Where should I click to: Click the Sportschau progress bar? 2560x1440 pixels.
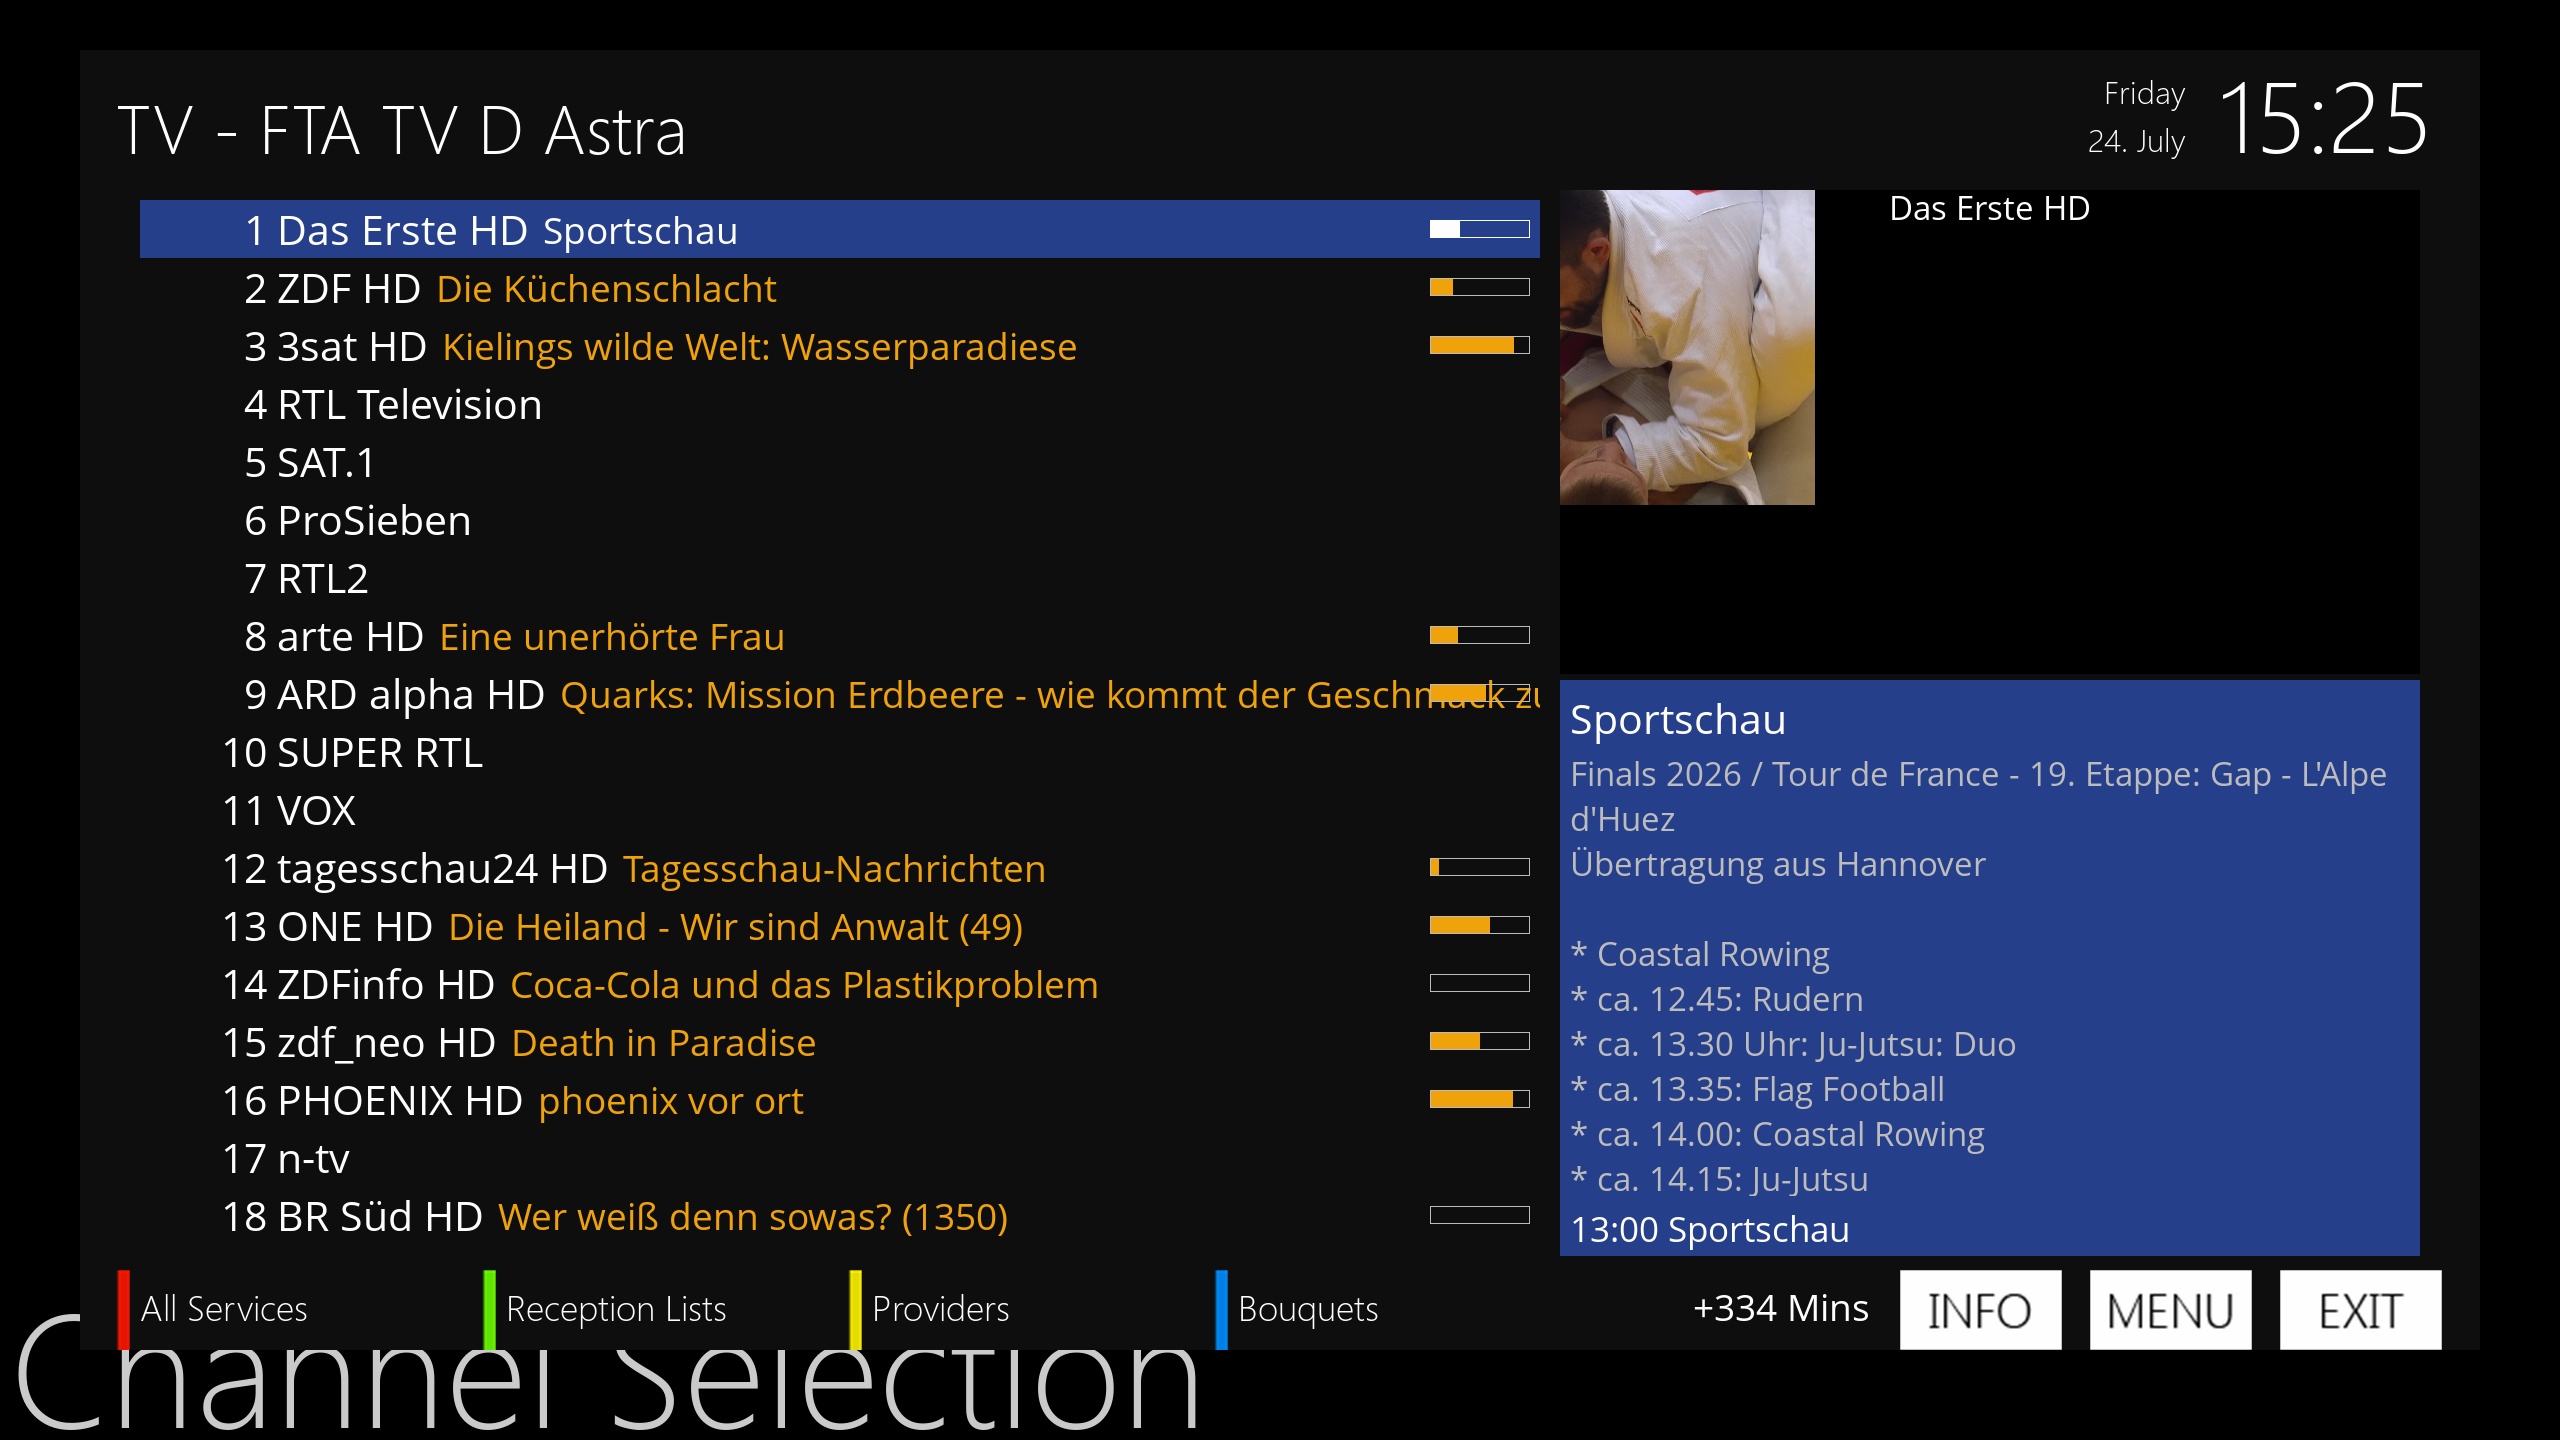coord(1480,229)
